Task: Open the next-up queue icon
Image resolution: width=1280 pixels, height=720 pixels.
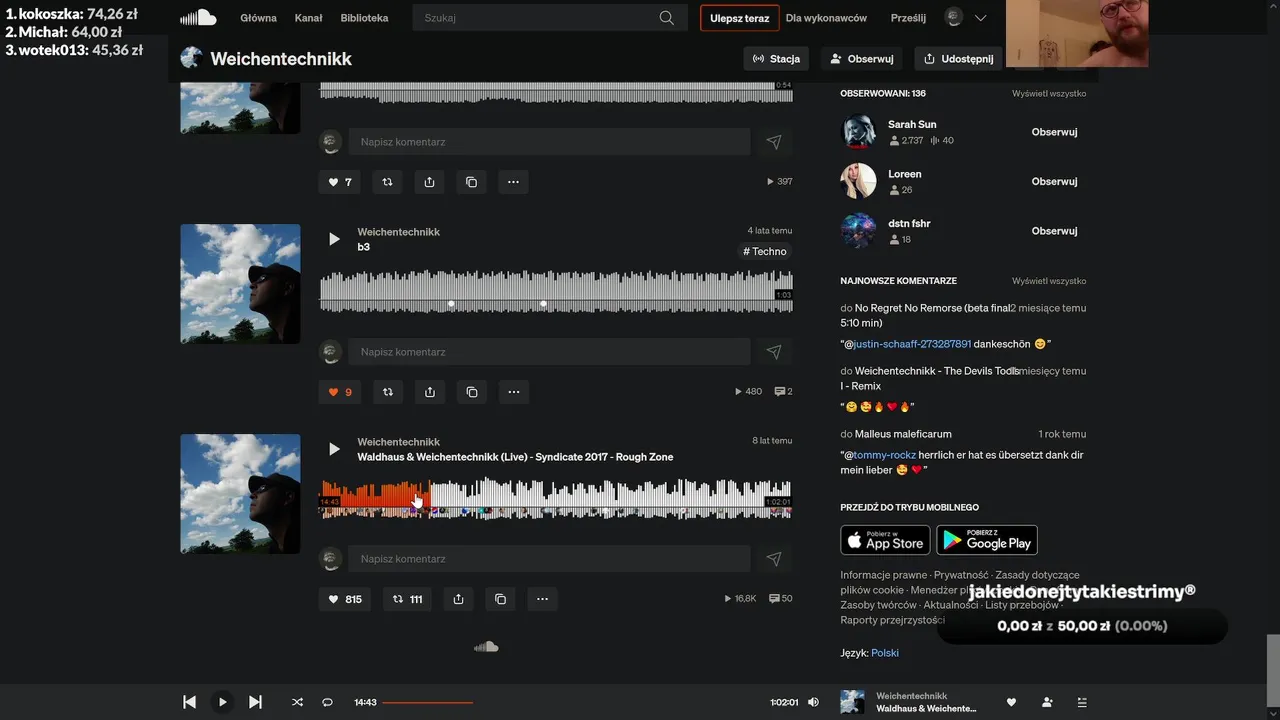Action: tap(1082, 702)
